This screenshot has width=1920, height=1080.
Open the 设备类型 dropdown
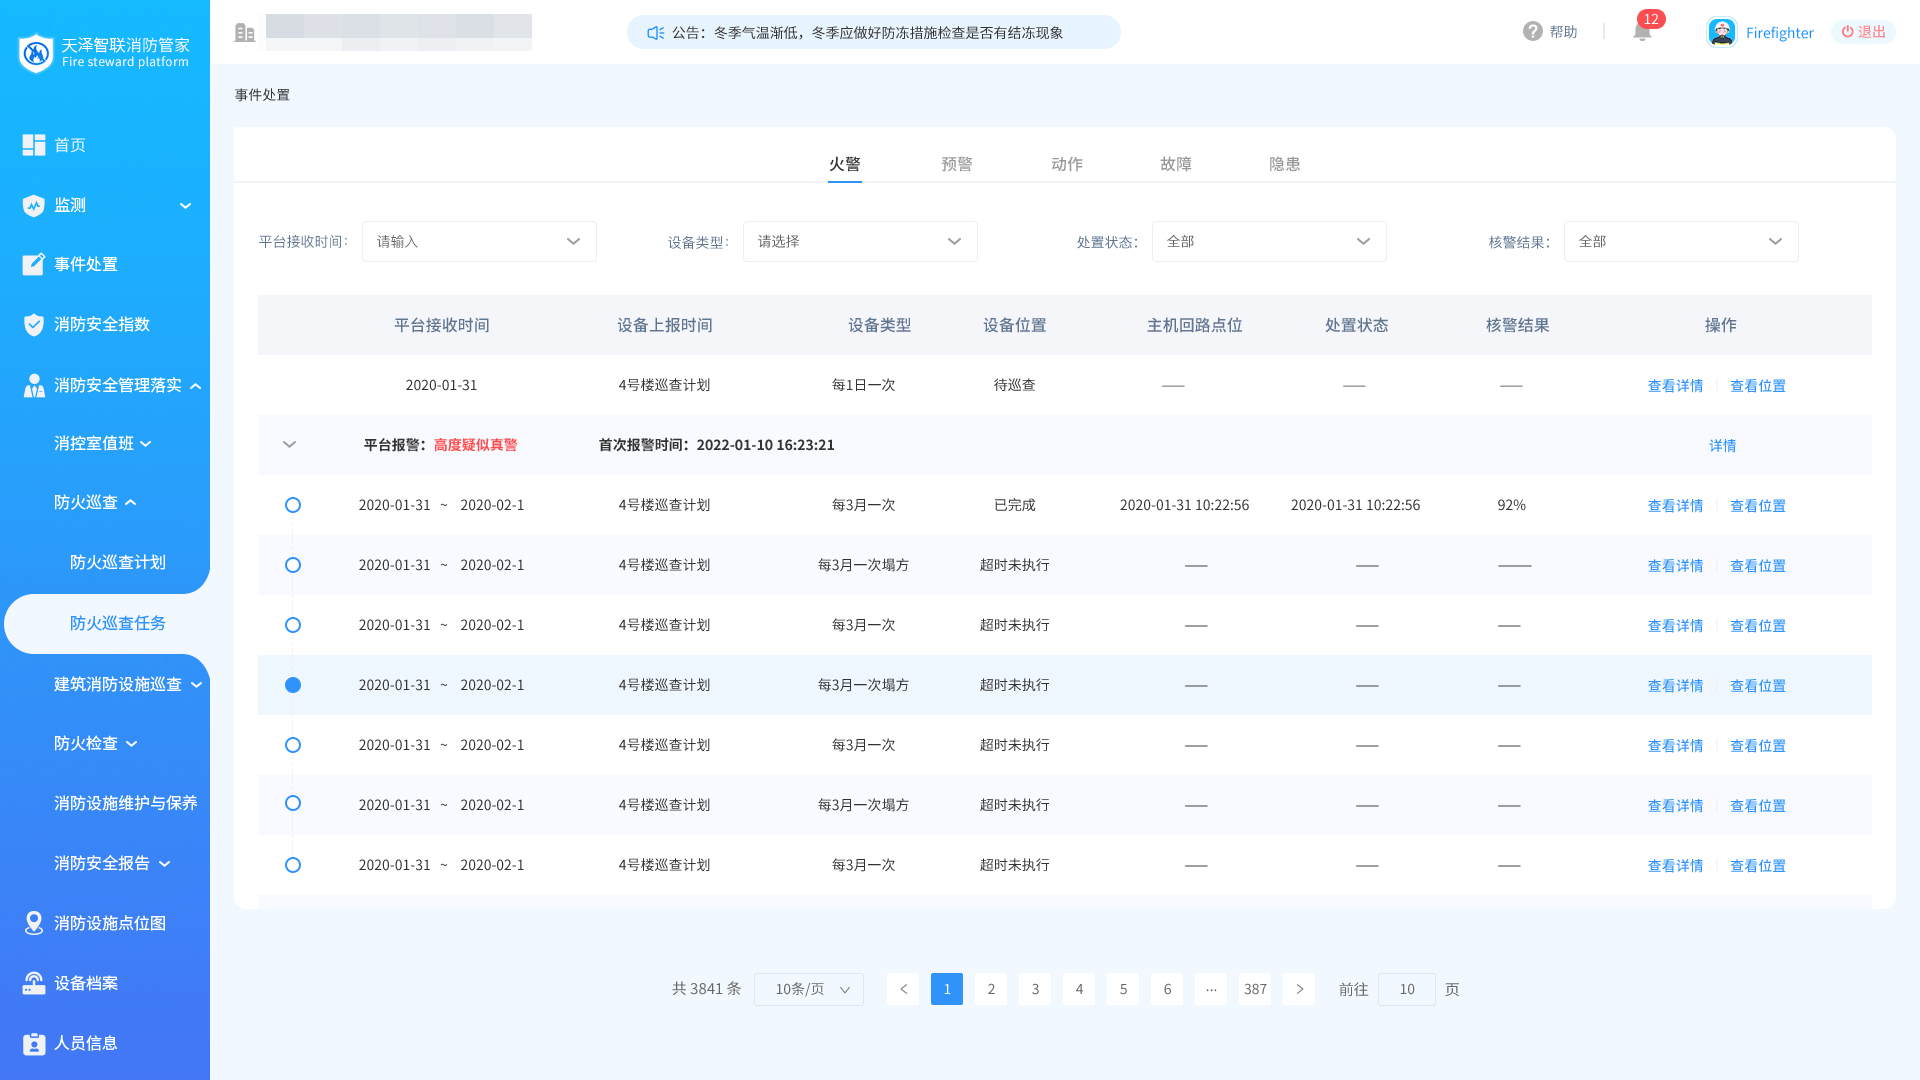859,241
